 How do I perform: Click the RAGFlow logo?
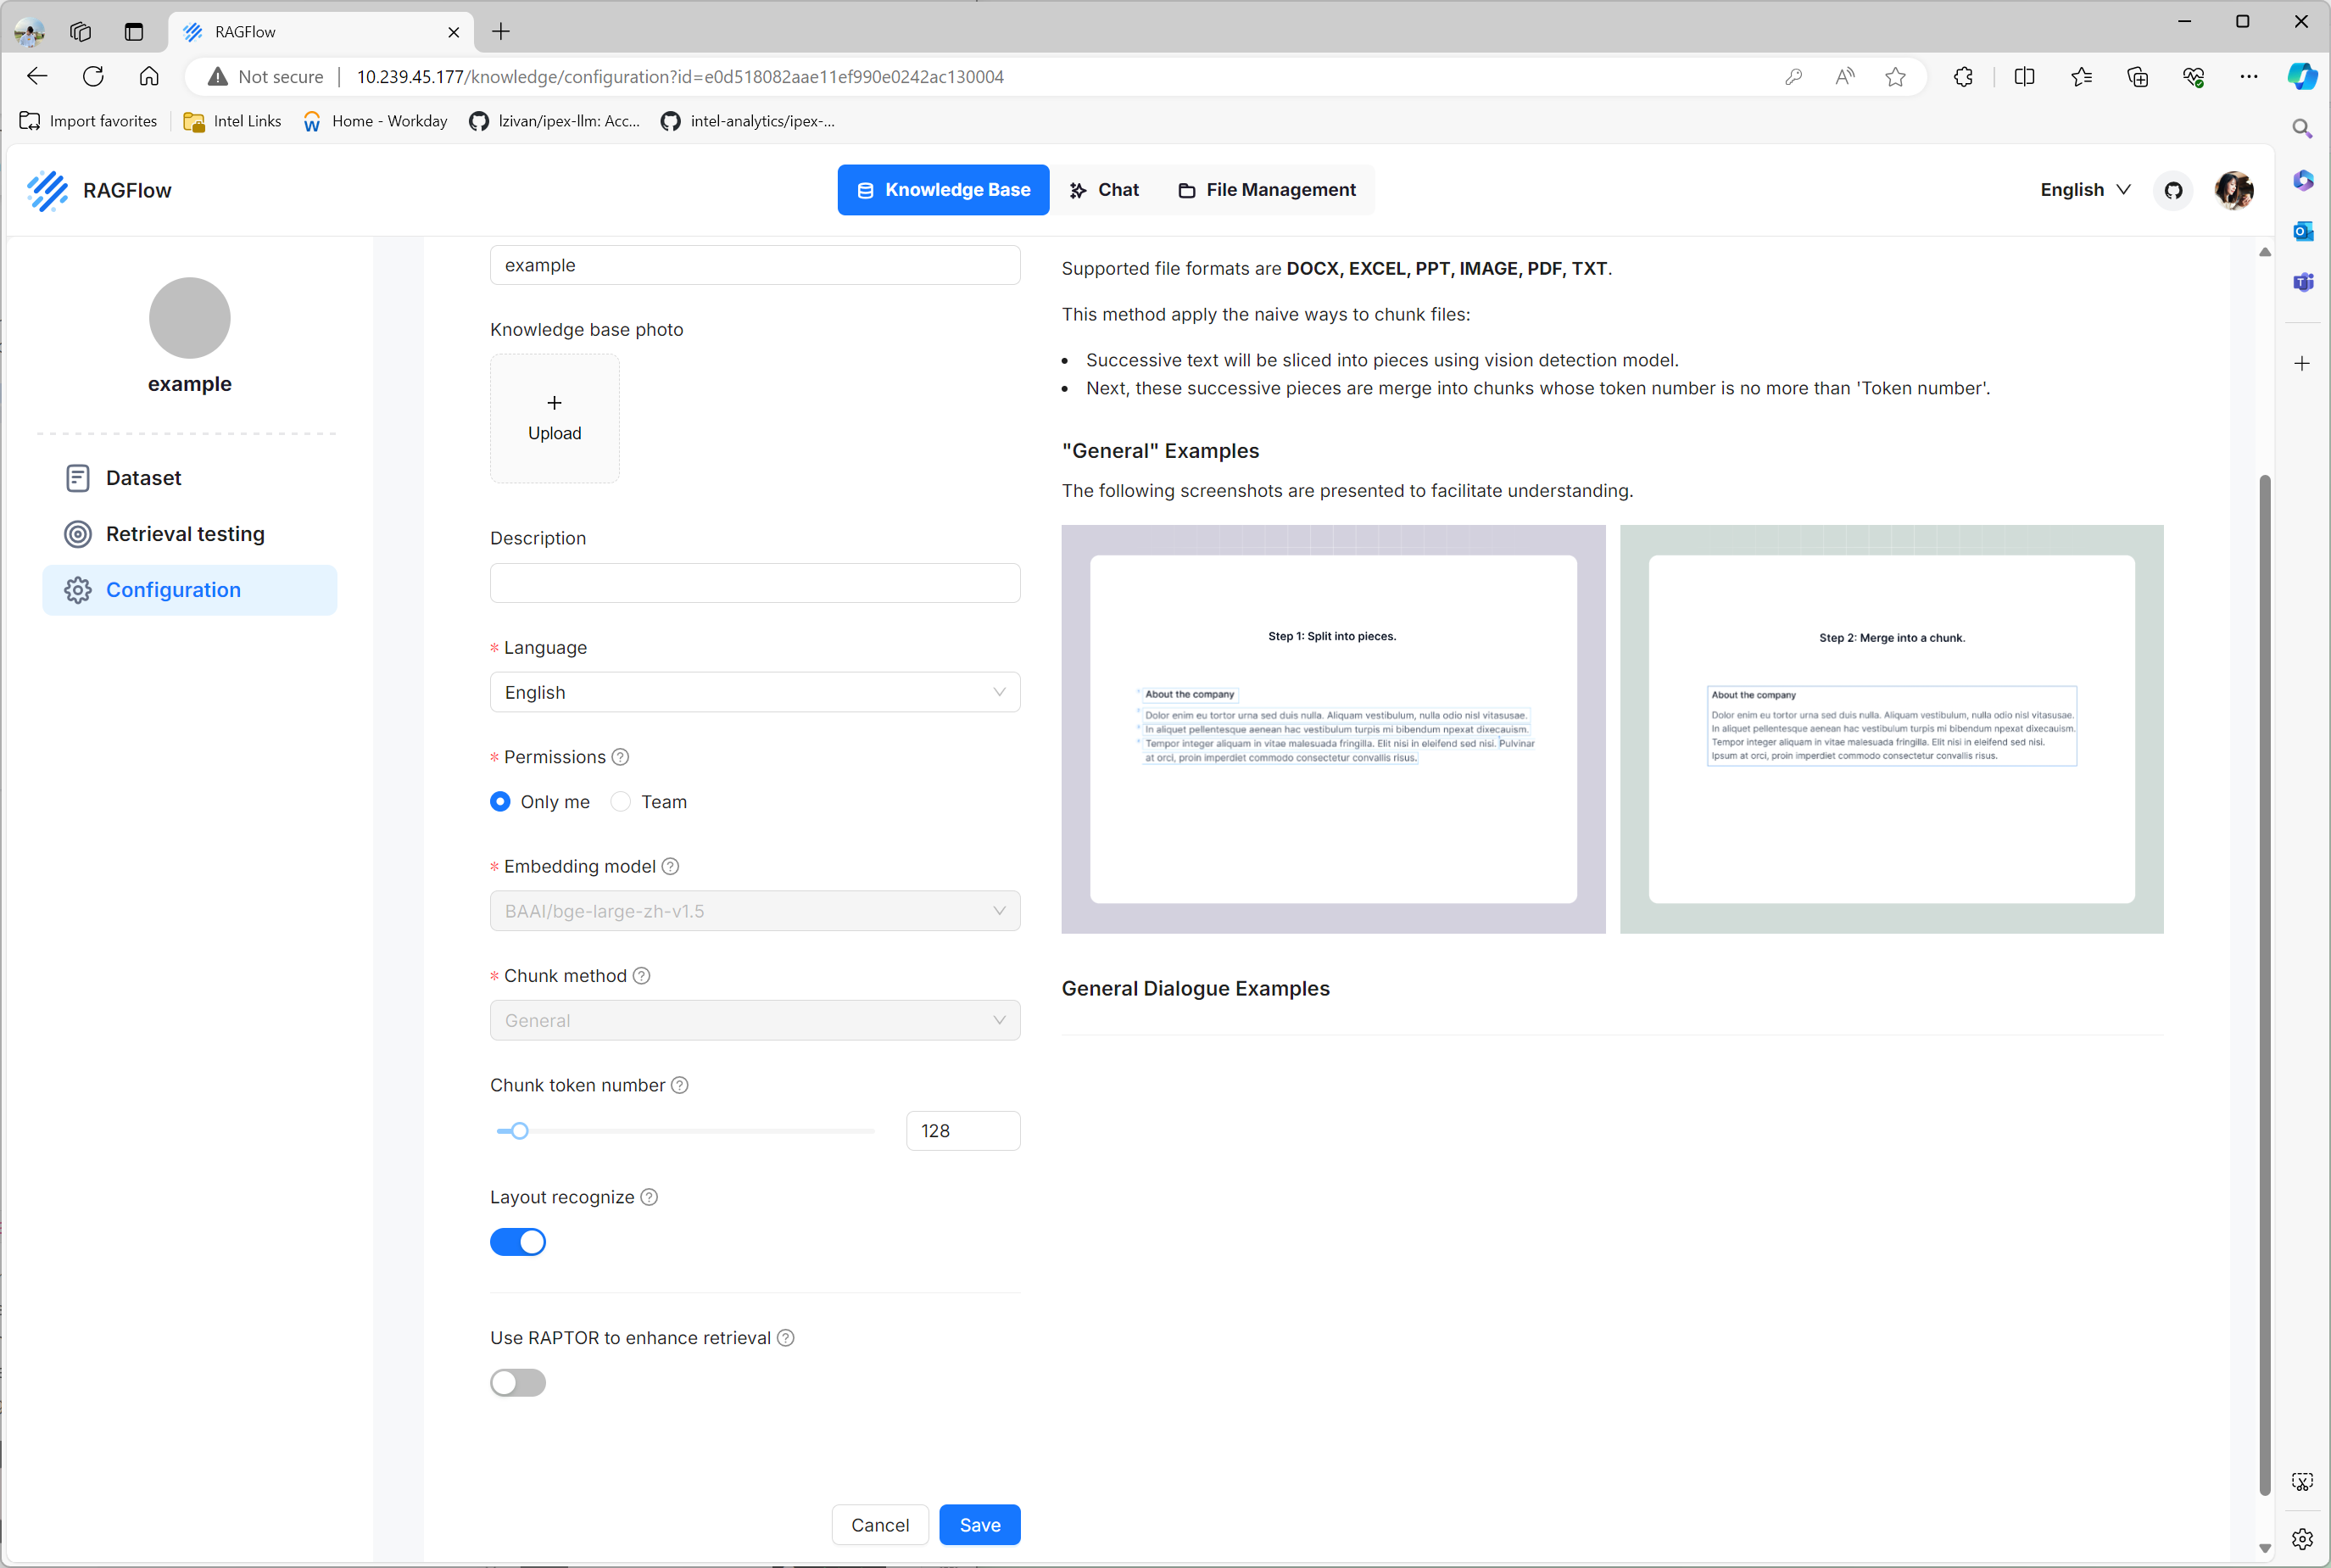(x=48, y=190)
